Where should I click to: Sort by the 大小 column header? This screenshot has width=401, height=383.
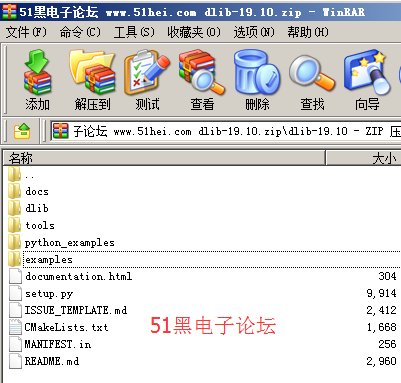click(363, 158)
